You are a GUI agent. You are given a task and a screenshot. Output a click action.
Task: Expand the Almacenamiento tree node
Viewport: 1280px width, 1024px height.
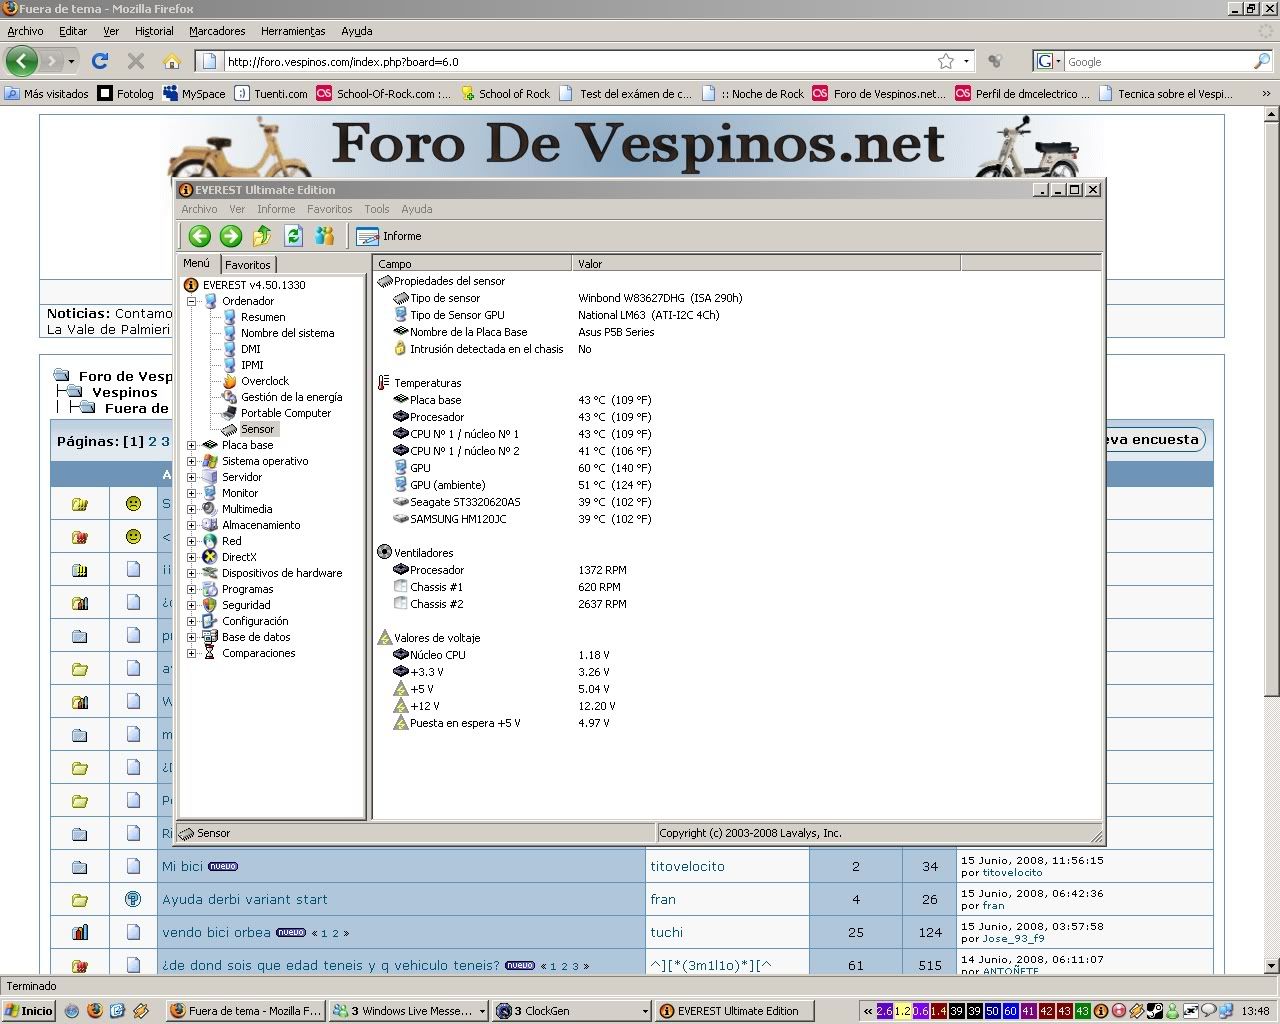click(192, 525)
